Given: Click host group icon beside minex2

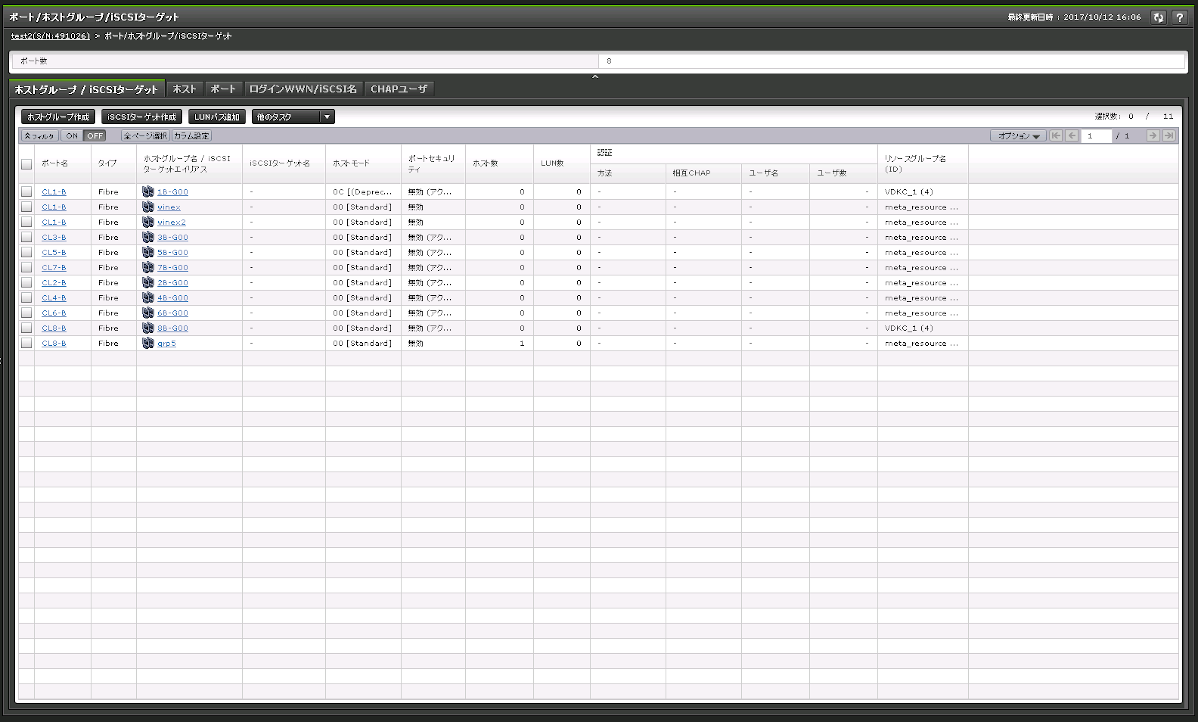Looking at the screenshot, I should coord(148,222).
